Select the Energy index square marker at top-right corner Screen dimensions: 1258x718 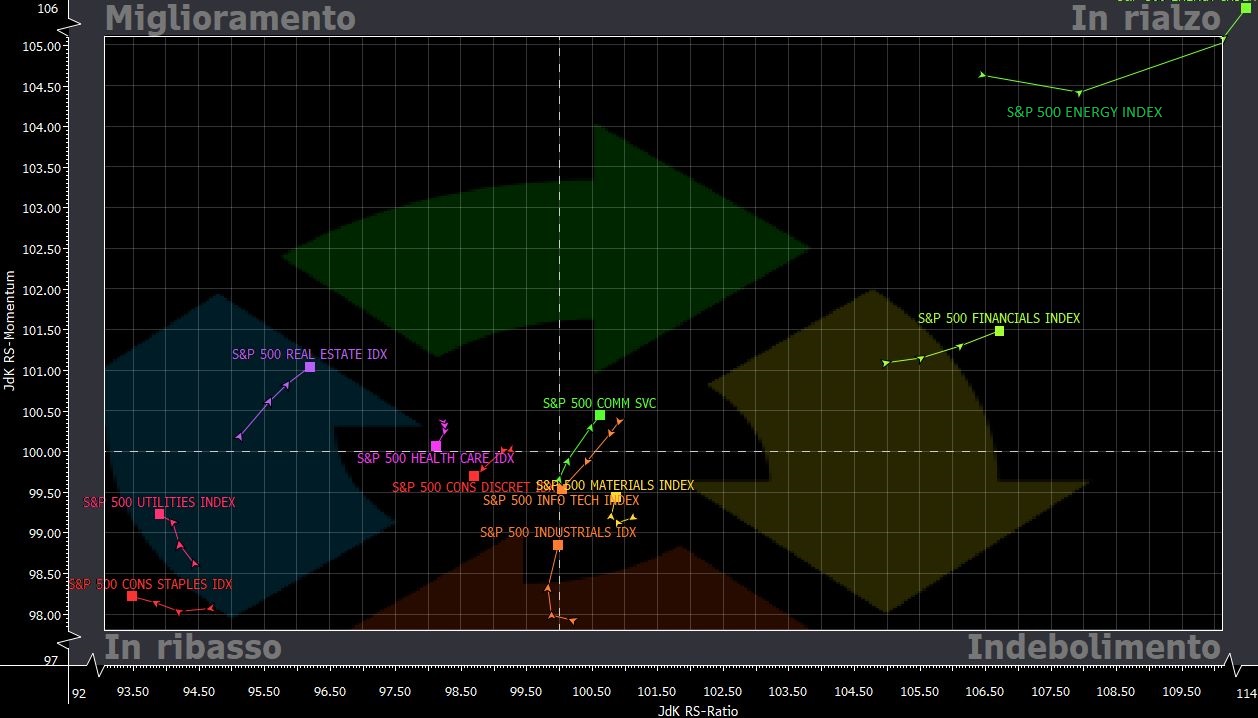coord(1246,7)
